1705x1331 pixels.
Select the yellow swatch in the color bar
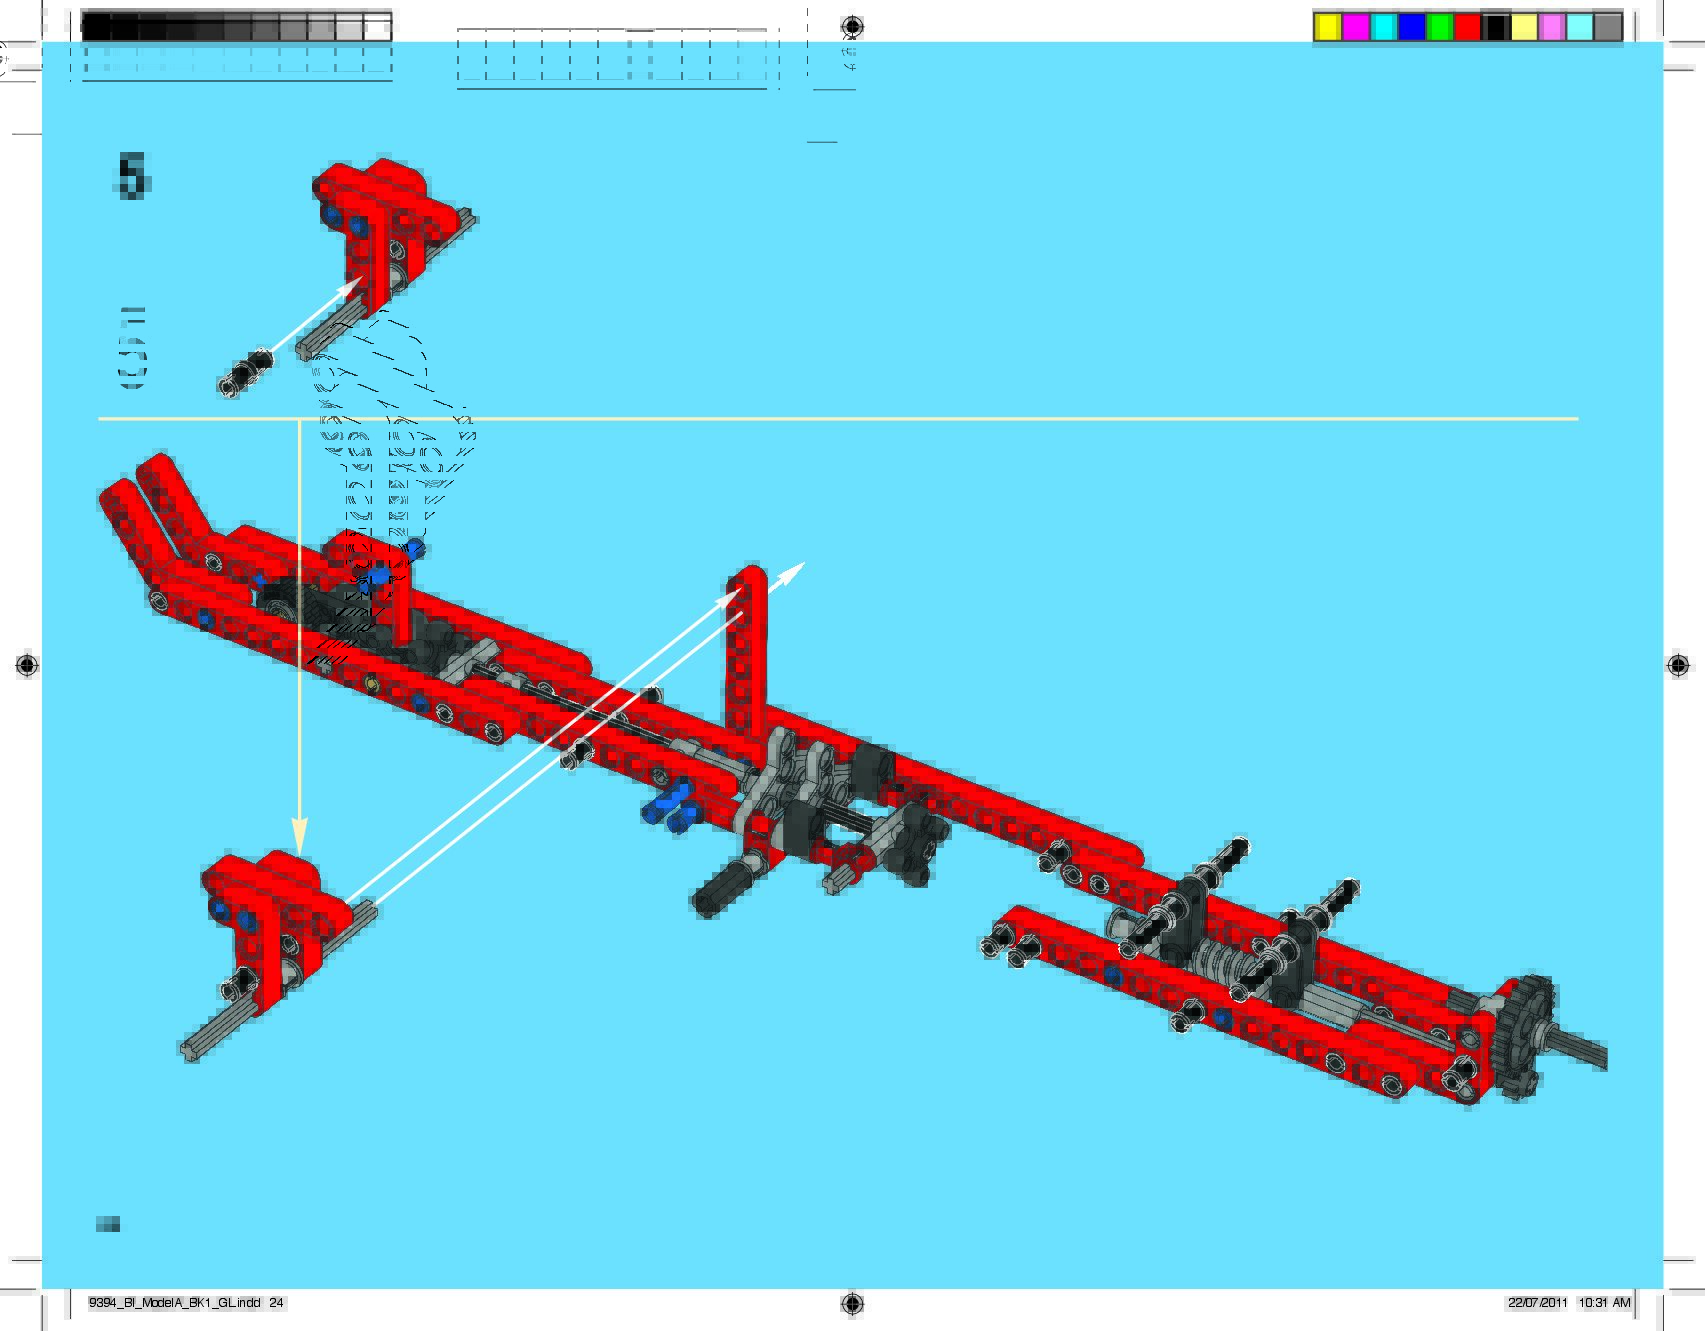click(x=1327, y=27)
